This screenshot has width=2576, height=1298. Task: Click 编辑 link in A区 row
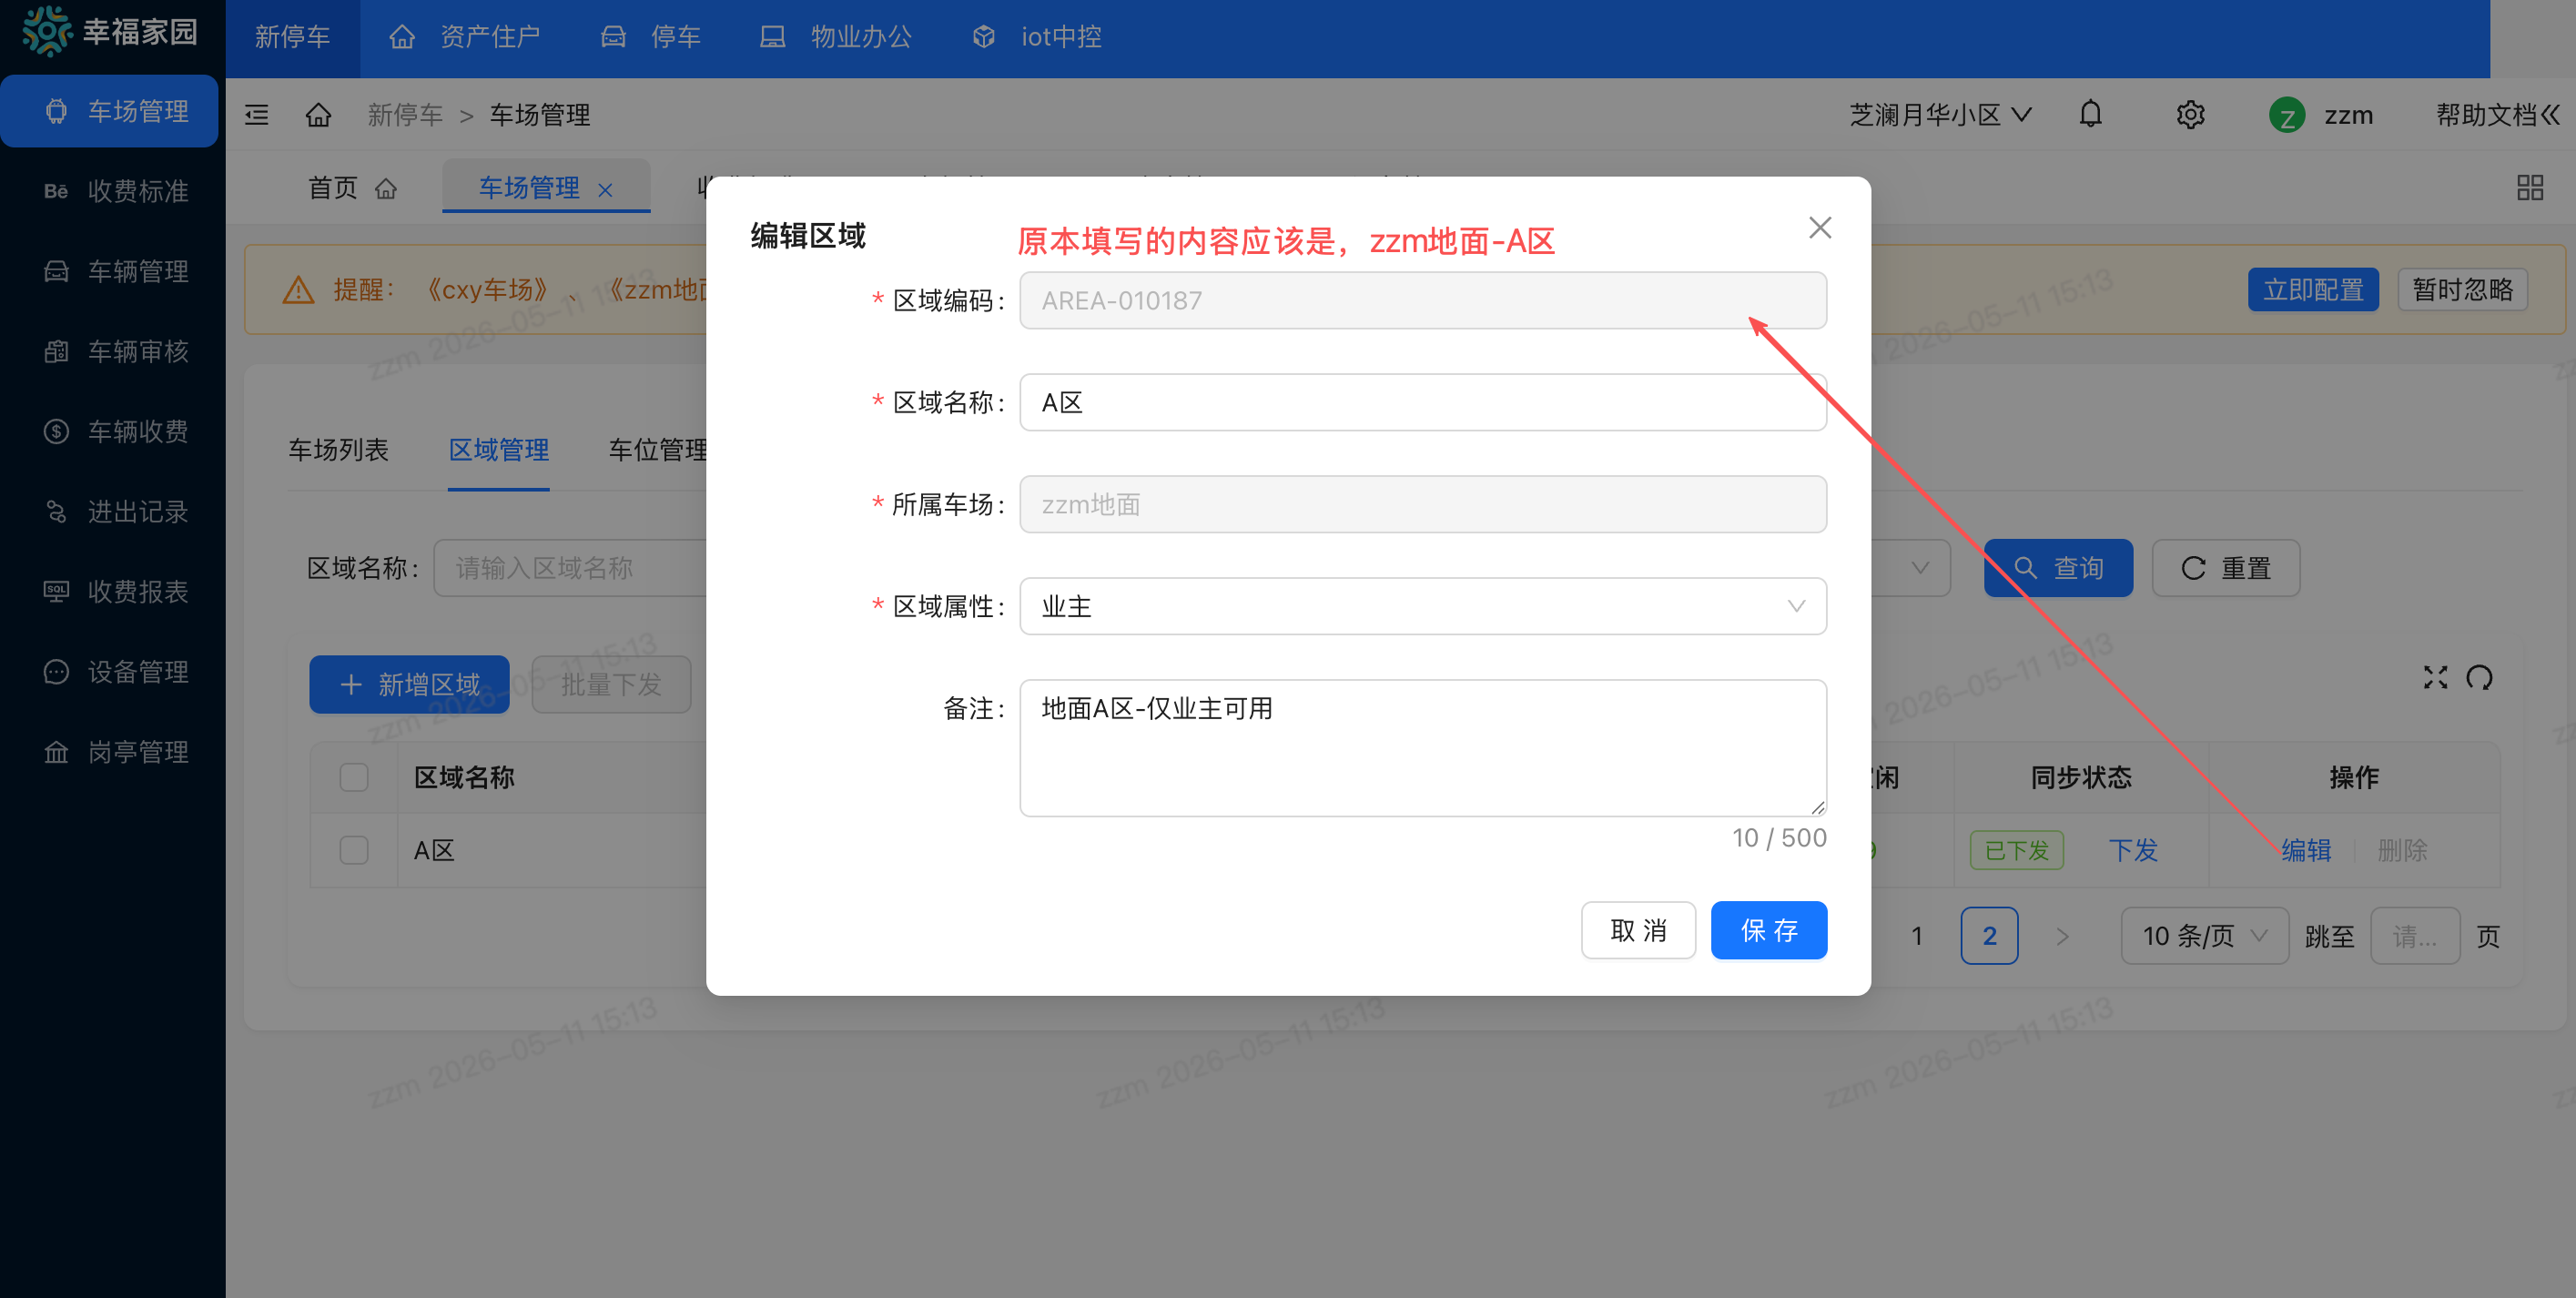click(x=2306, y=850)
